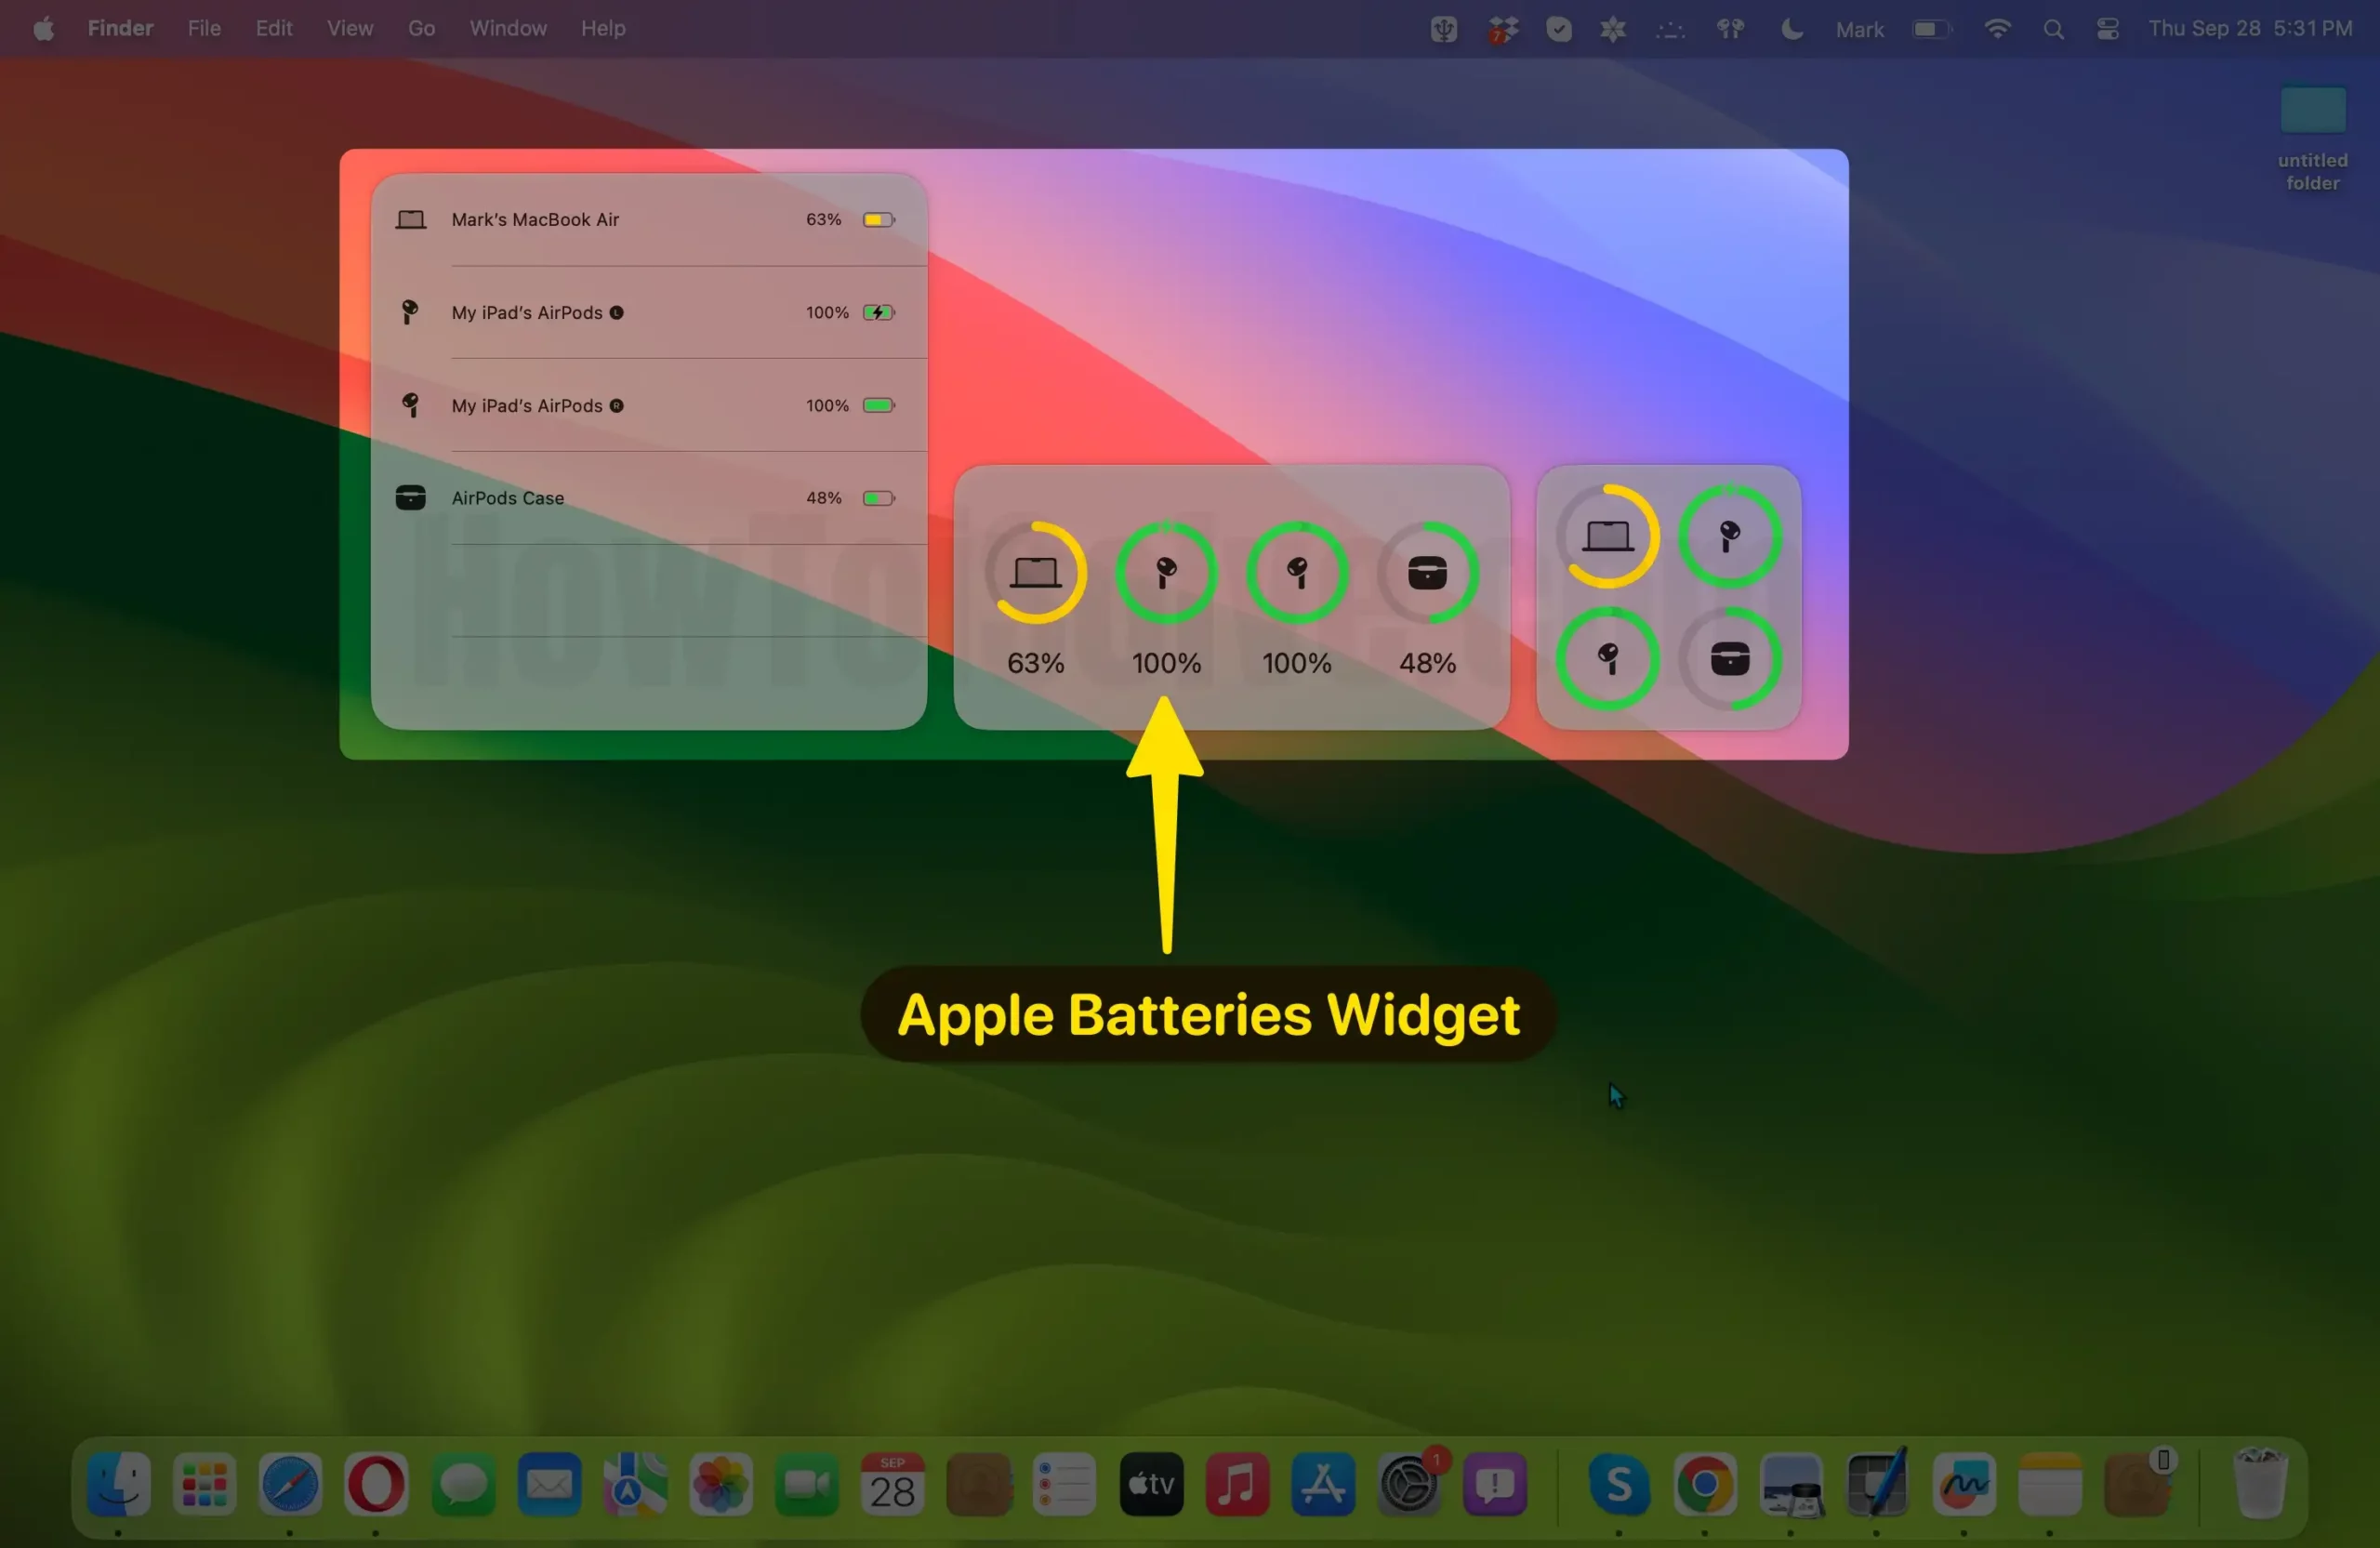
Task: Click My iPad's AirPods right (R) row
Action: pos(648,405)
